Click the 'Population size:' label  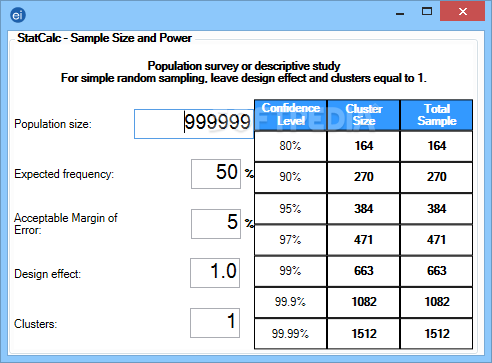[x=53, y=124]
